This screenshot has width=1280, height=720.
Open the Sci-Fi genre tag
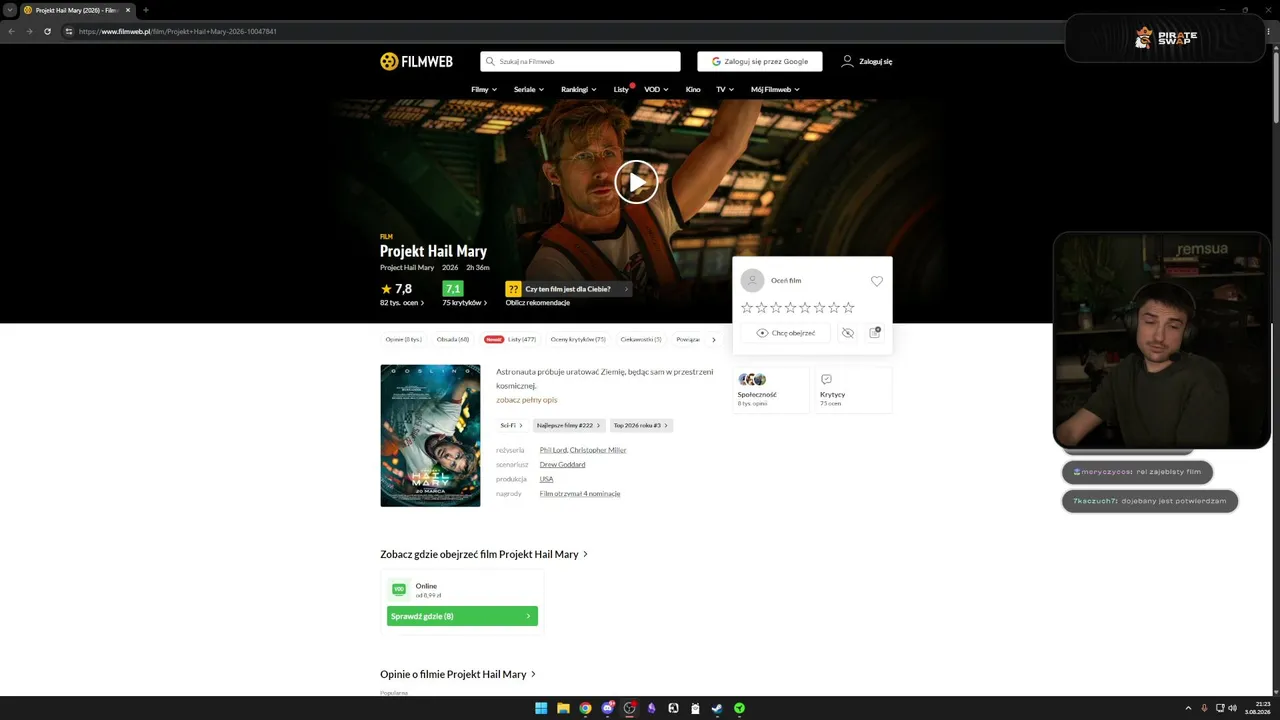click(x=511, y=426)
